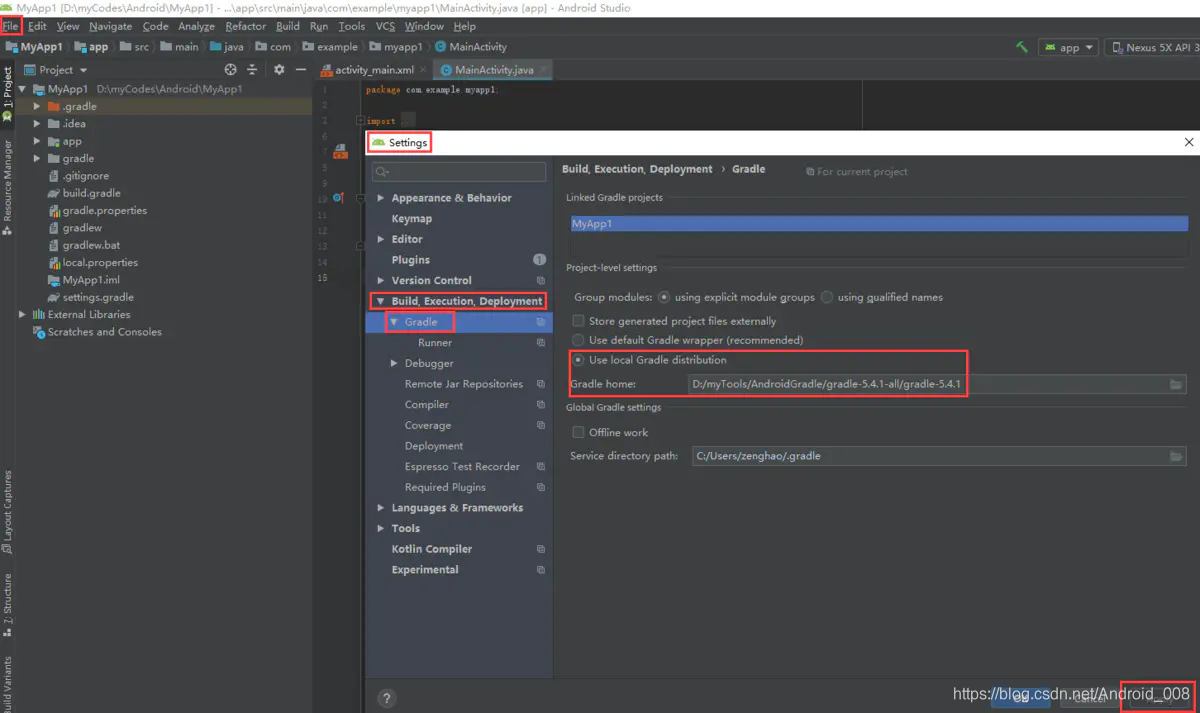The height and width of the screenshot is (713, 1200).
Task: Click the settings.gradle file icon
Action: click(54, 297)
